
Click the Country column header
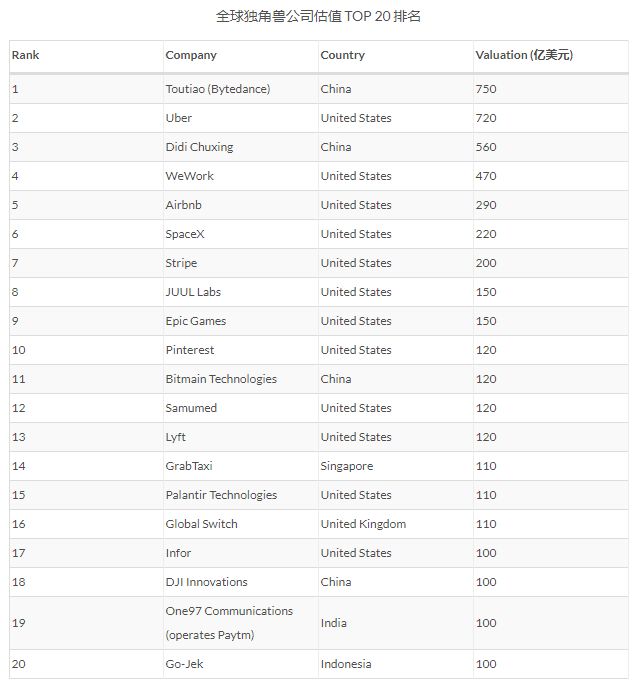(x=342, y=55)
